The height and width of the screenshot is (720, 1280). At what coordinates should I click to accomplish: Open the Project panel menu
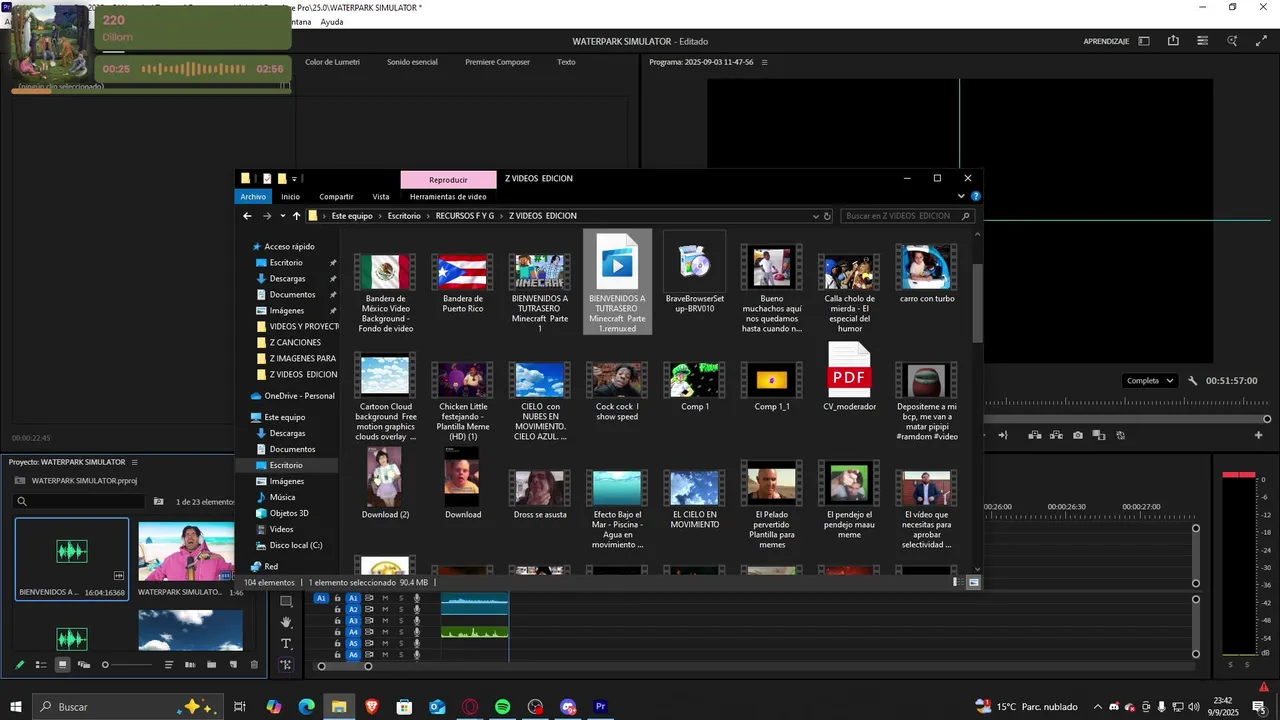pos(134,462)
